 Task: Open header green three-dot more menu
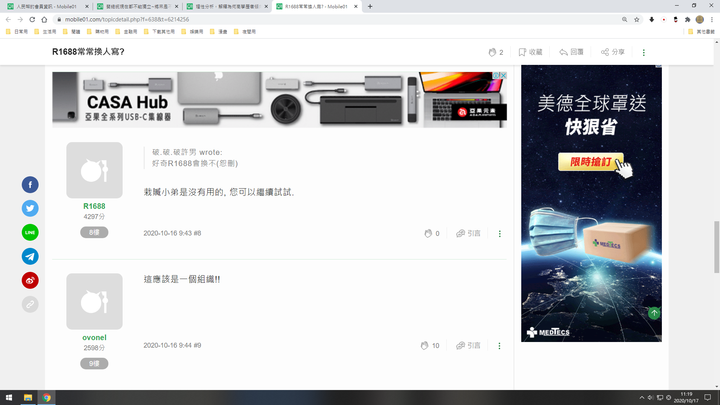pos(643,52)
